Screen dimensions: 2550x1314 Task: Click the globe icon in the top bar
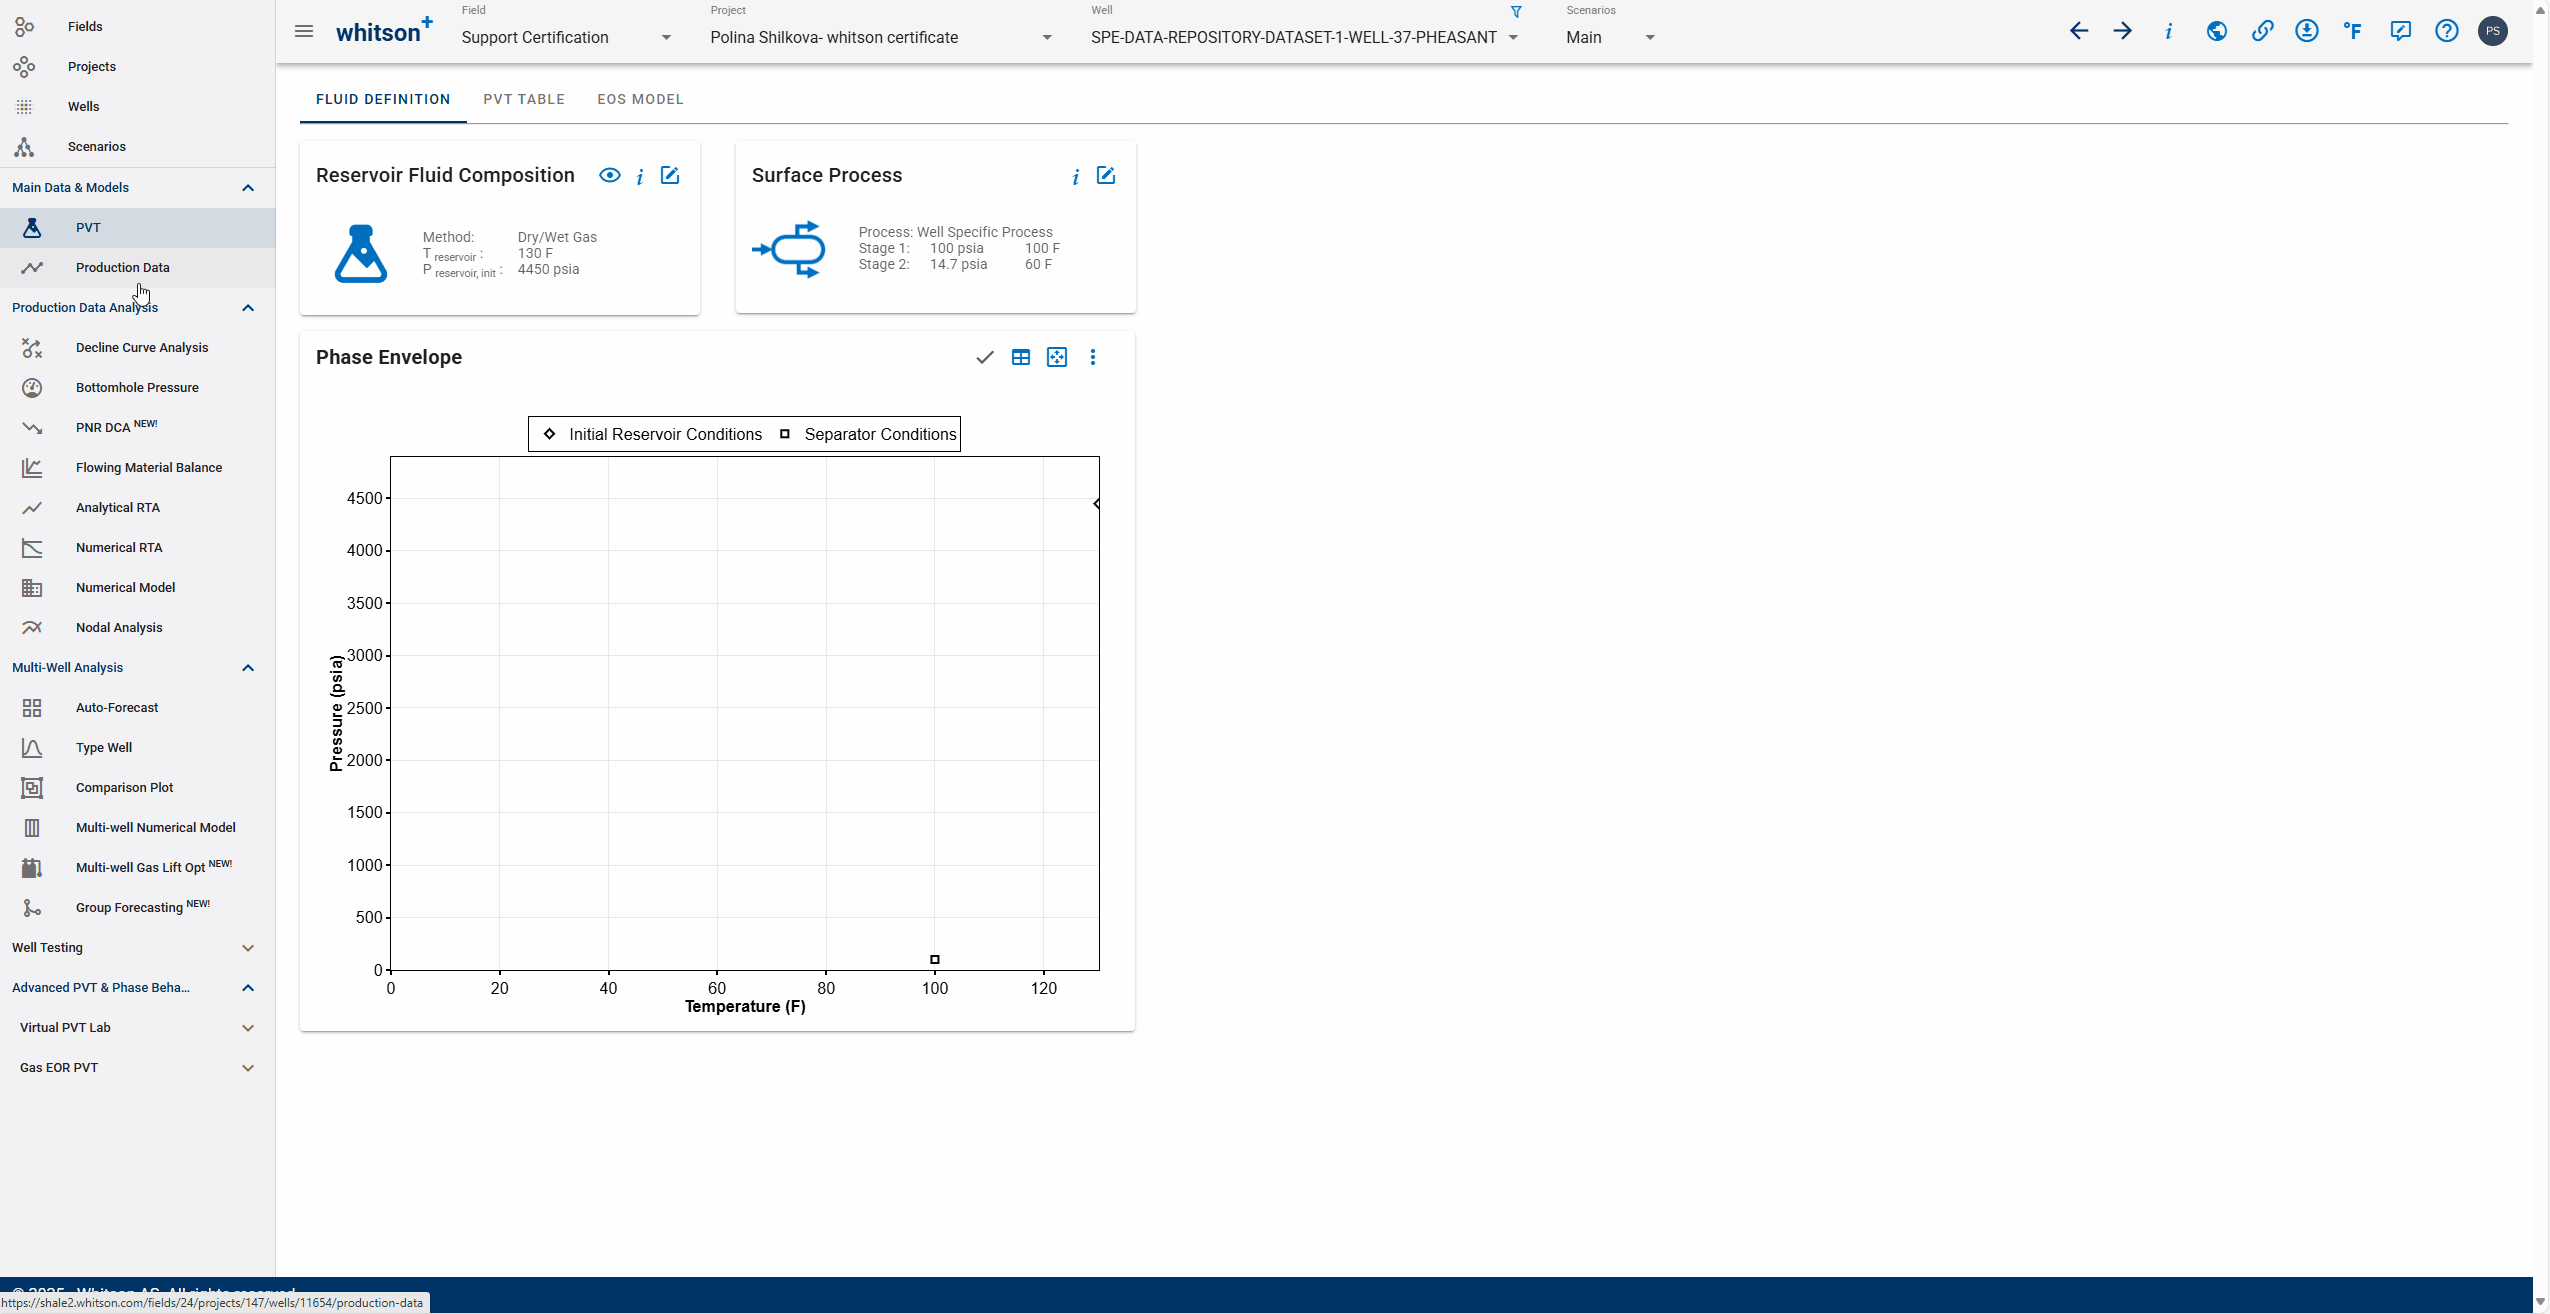click(2217, 31)
